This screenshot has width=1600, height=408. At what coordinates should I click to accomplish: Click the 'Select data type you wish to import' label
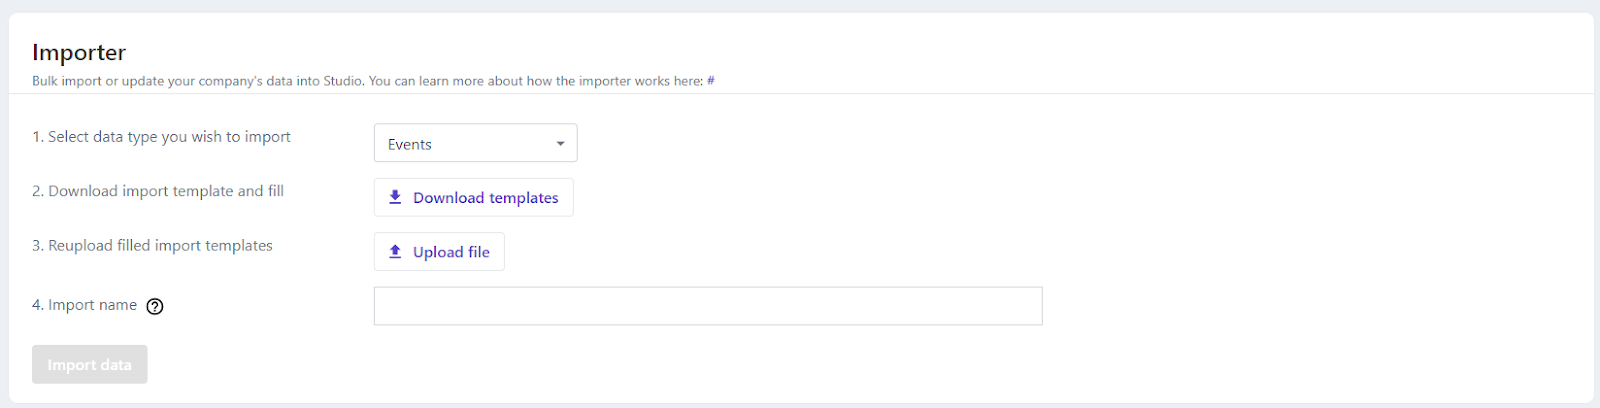[161, 137]
